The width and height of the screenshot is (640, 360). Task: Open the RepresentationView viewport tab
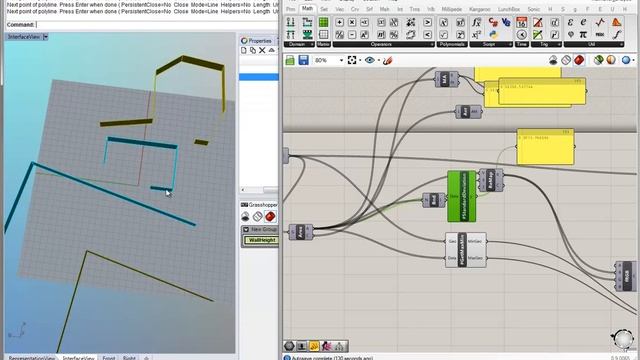click(32, 358)
